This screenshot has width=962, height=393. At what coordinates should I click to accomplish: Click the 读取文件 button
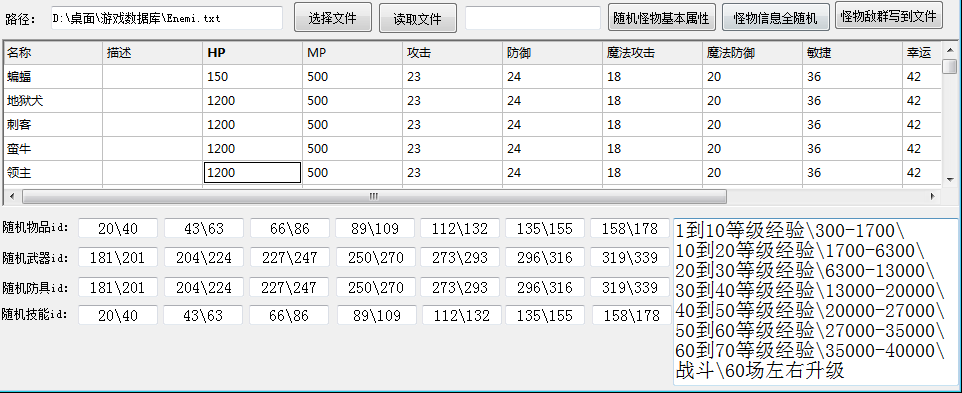[418, 18]
